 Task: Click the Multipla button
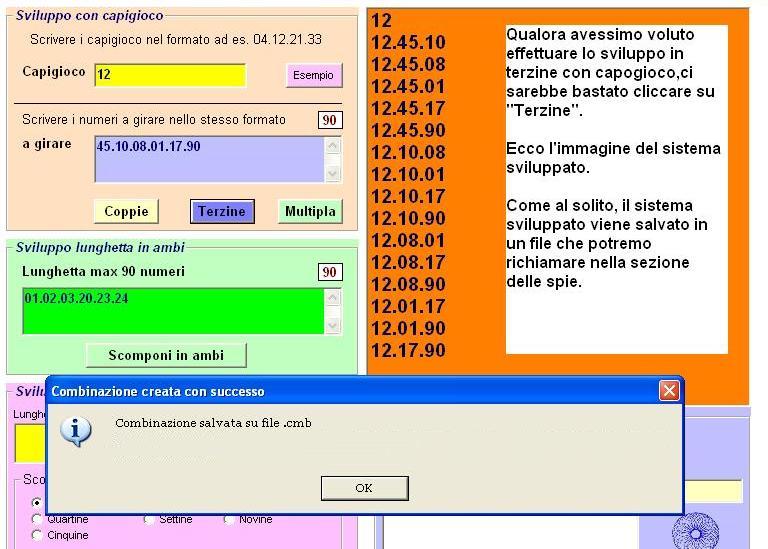pos(309,211)
